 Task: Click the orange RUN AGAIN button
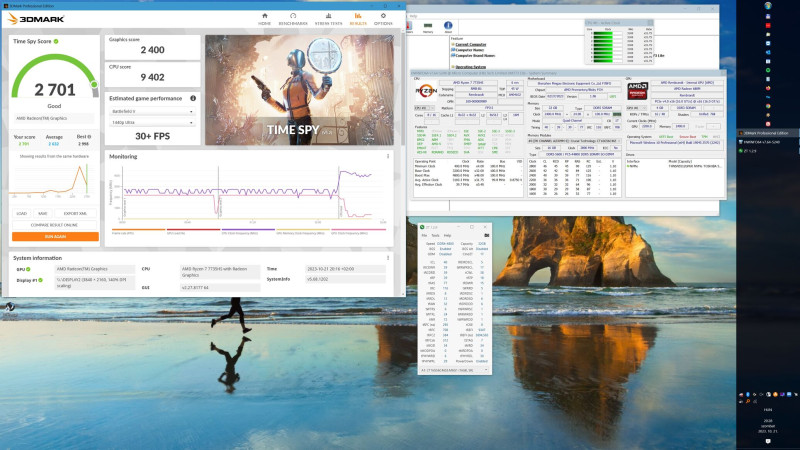tap(55, 237)
